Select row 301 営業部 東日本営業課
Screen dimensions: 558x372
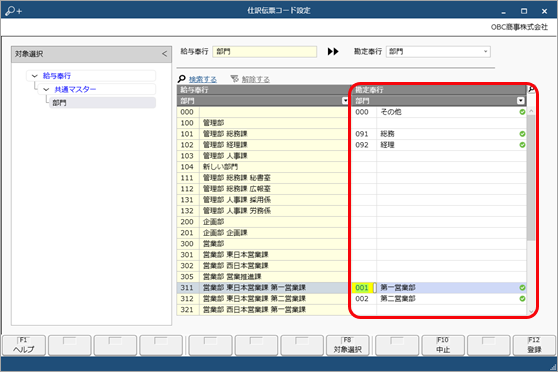(264, 255)
